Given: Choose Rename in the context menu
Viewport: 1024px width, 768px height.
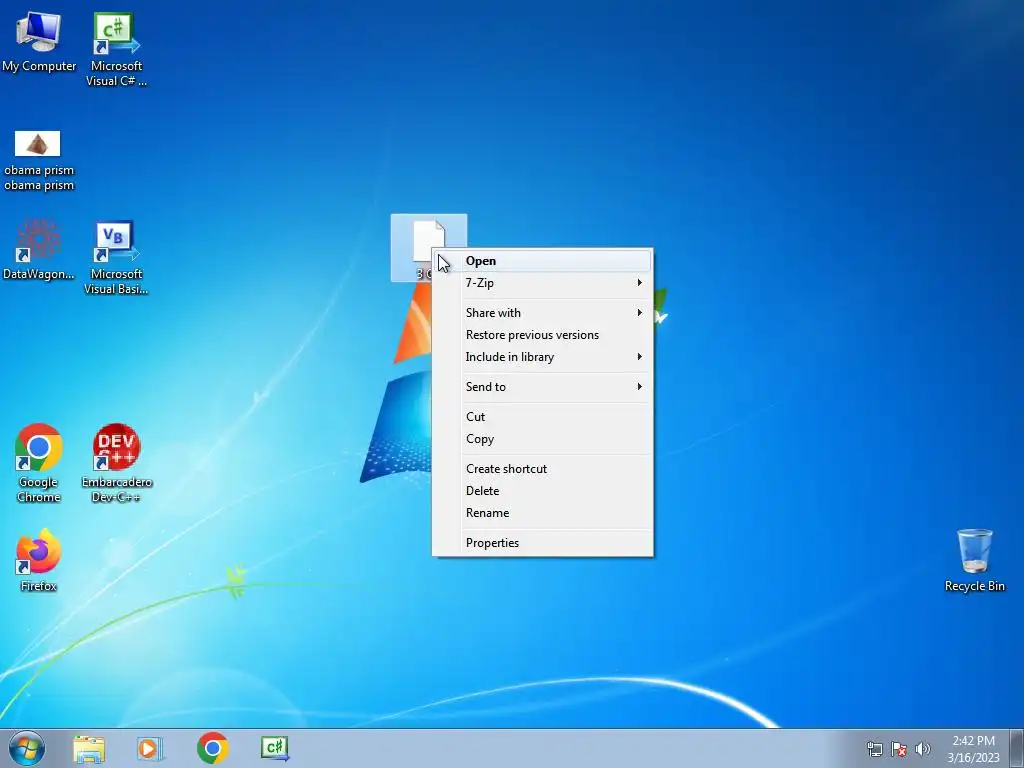Looking at the screenshot, I should (543, 513).
